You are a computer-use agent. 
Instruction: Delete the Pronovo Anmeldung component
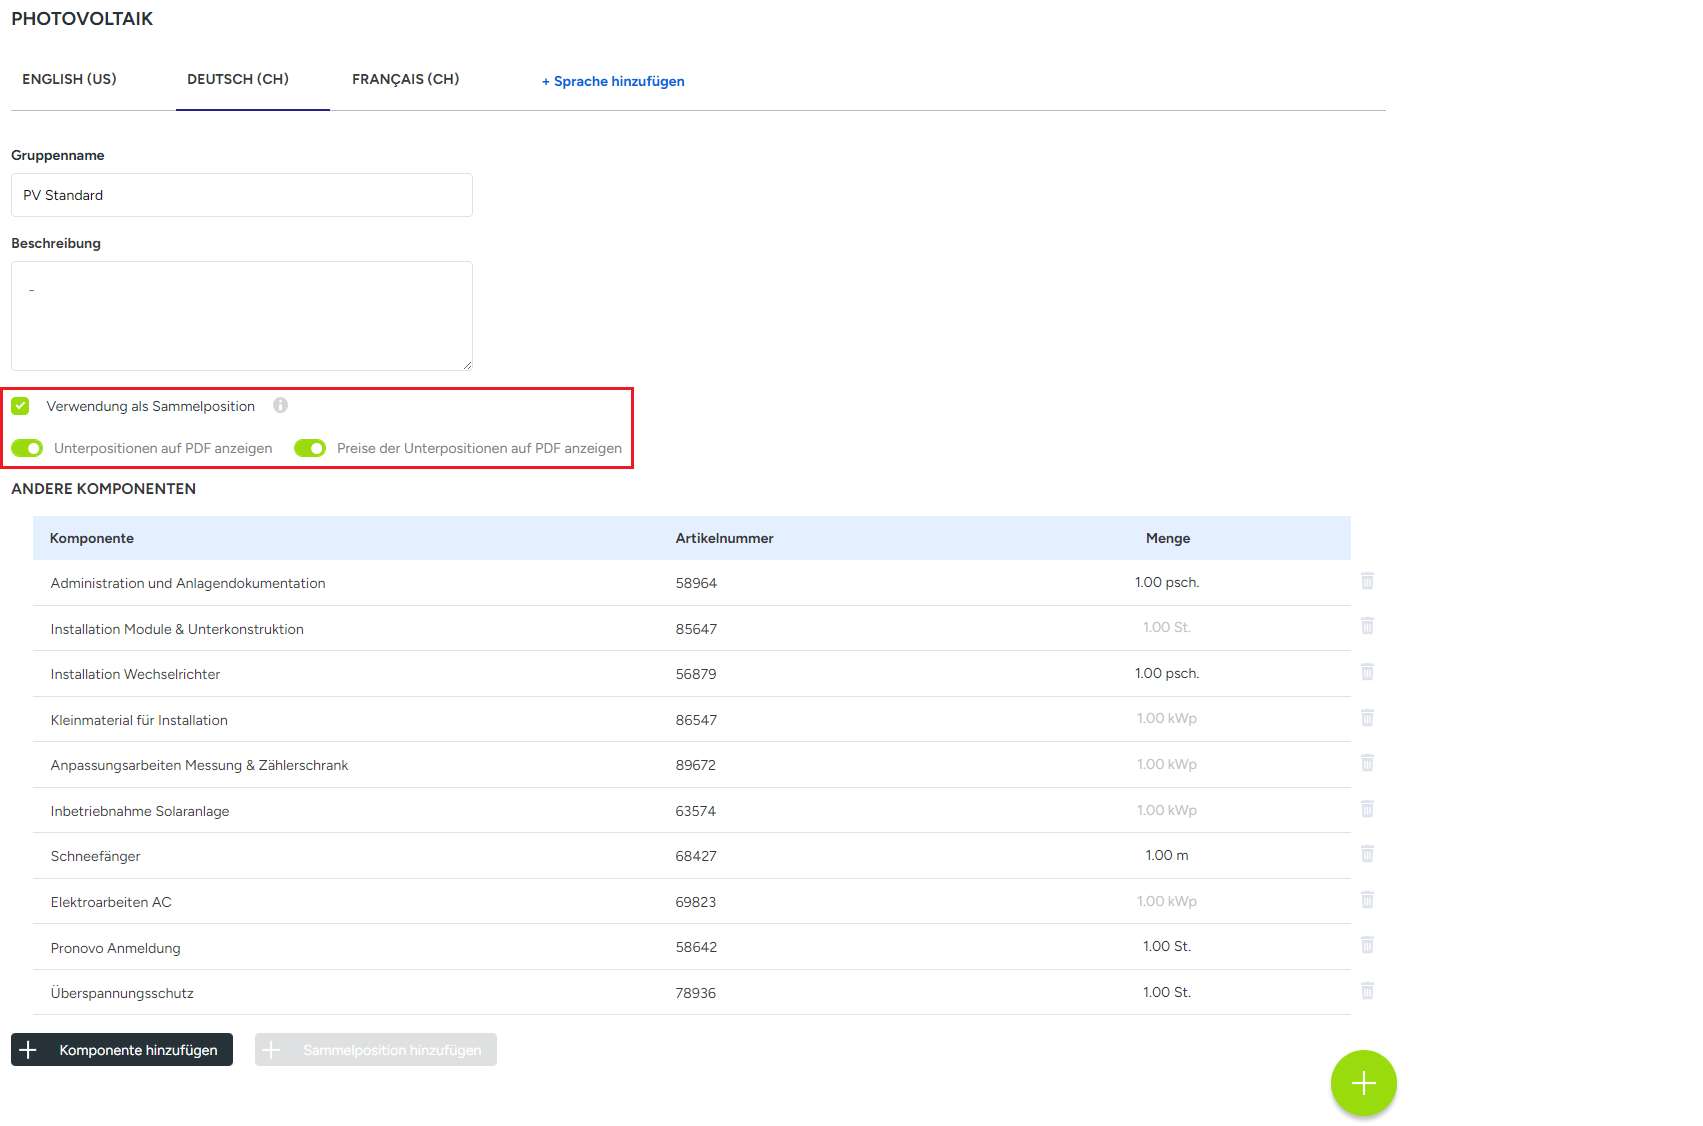[1367, 945]
